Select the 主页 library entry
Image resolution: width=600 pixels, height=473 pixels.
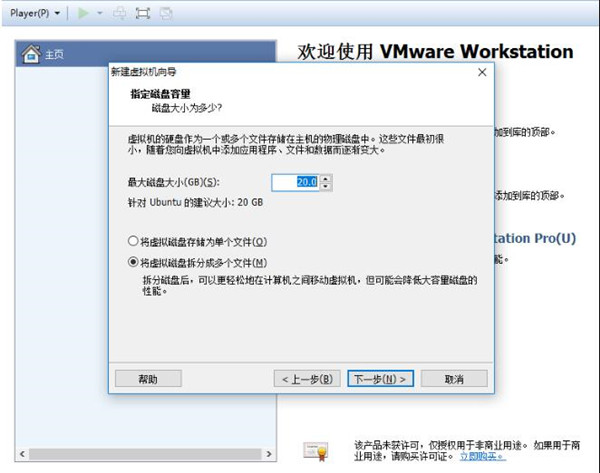point(145,54)
